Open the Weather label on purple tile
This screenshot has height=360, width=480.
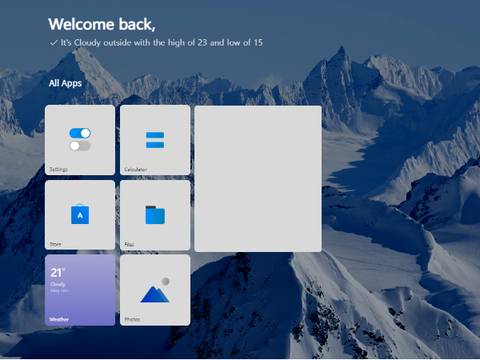tap(59, 319)
